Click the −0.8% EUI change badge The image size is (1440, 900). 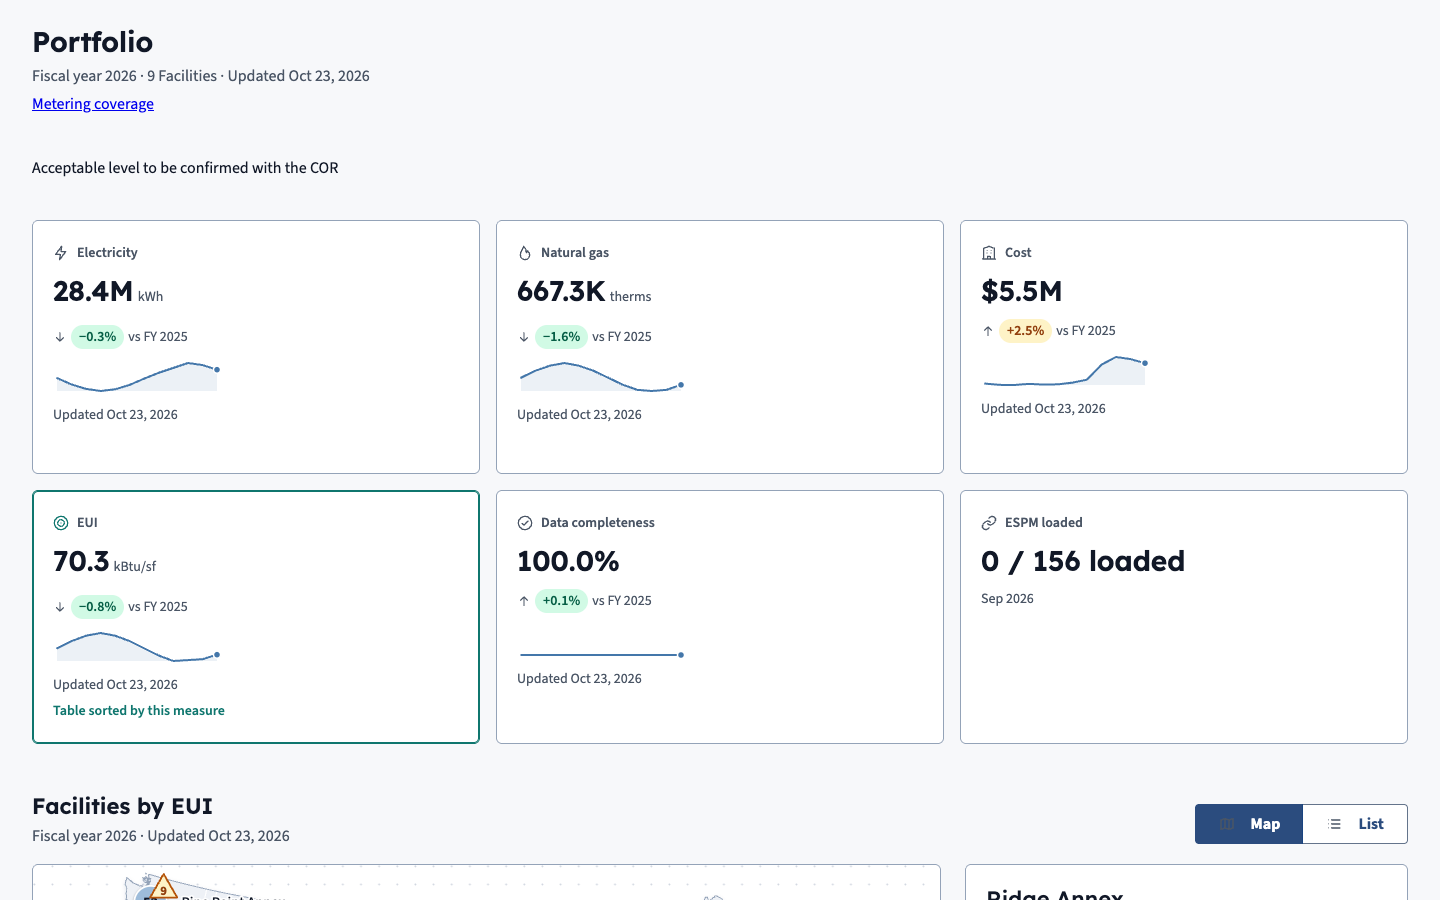(x=97, y=607)
